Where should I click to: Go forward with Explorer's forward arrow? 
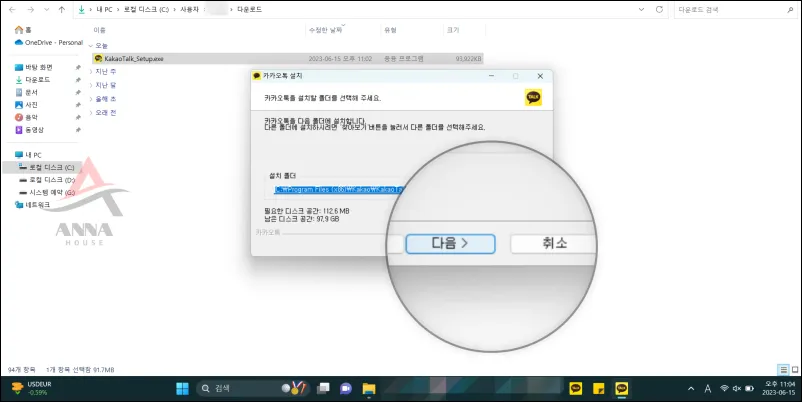pyautogui.click(x=30, y=10)
